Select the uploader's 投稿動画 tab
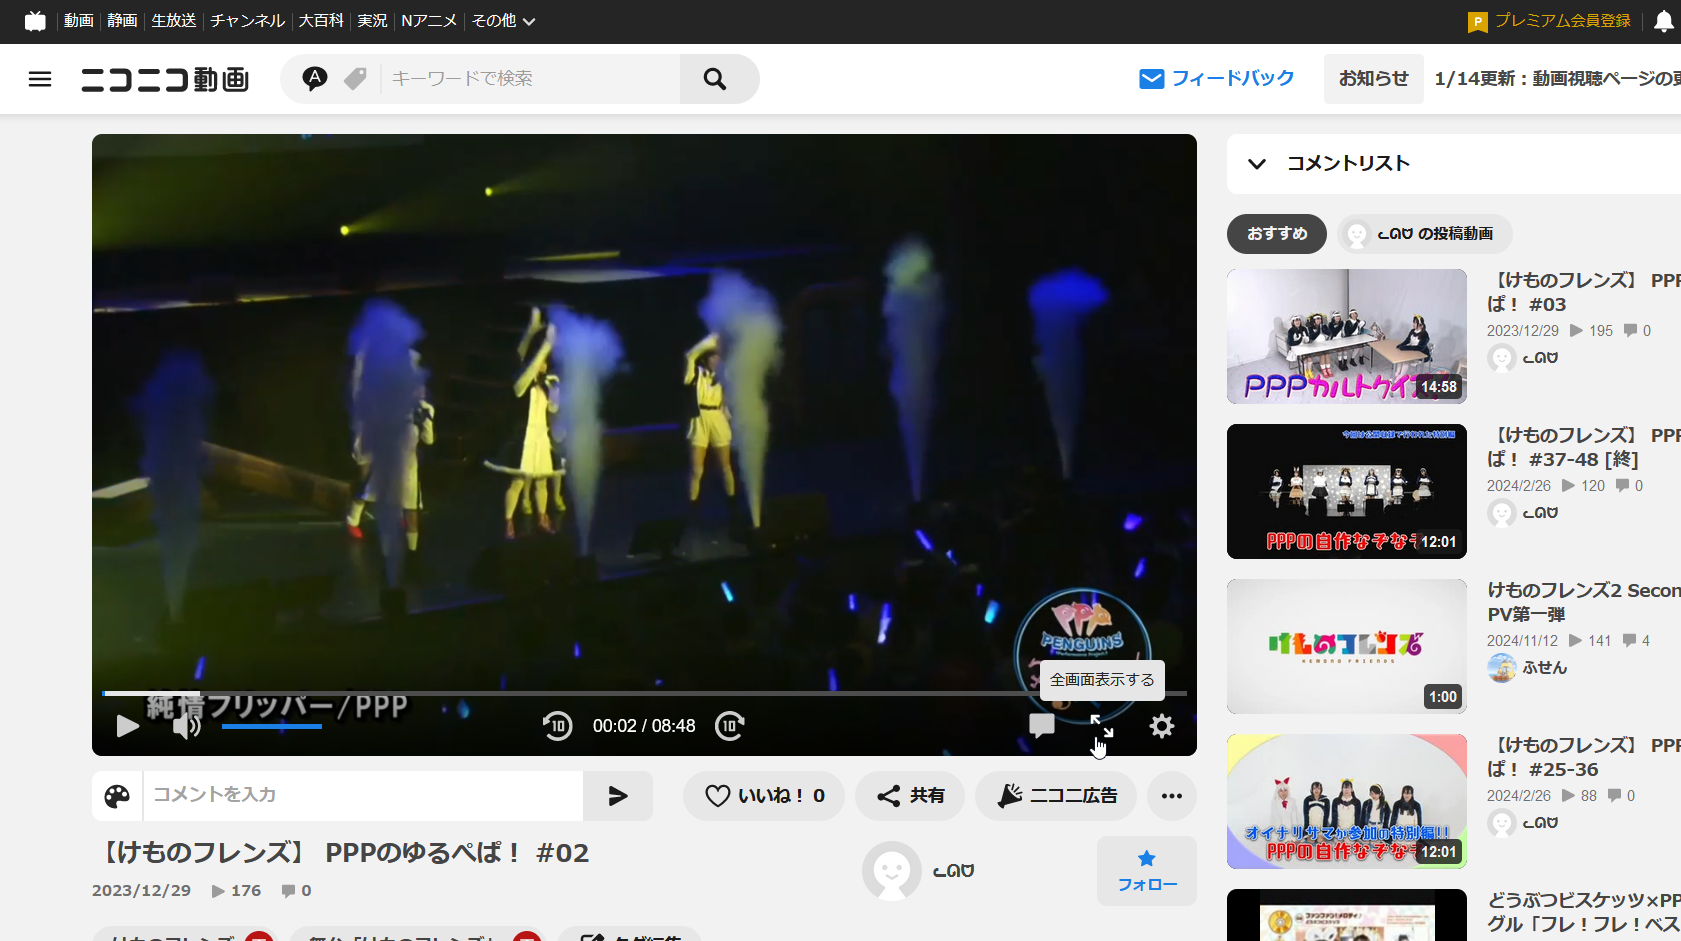The width and height of the screenshot is (1681, 941). click(x=1424, y=234)
